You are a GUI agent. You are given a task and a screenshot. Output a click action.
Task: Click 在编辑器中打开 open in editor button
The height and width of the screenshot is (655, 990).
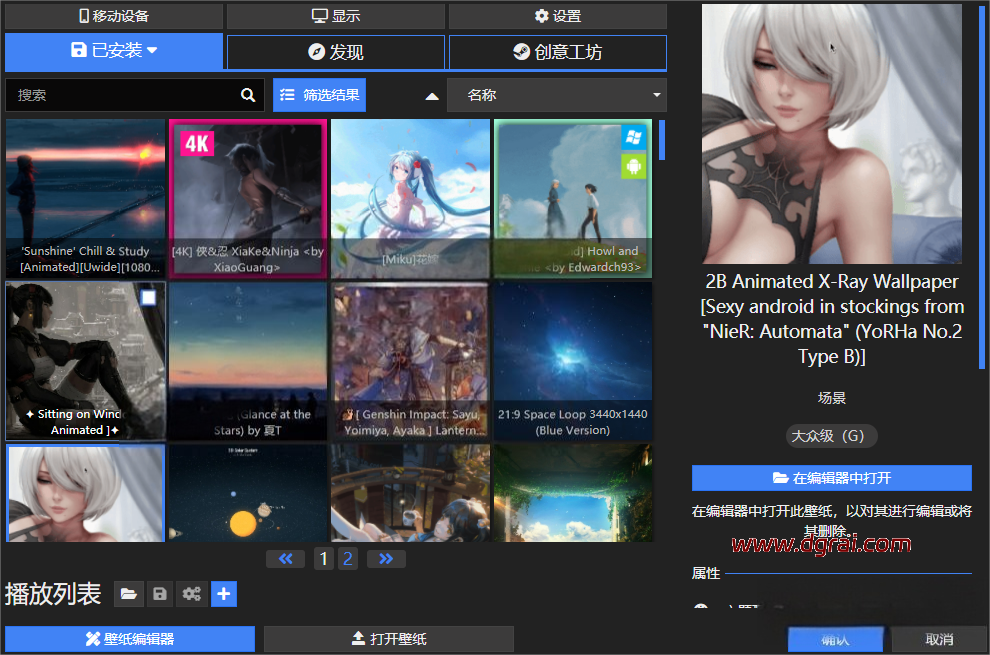(831, 478)
